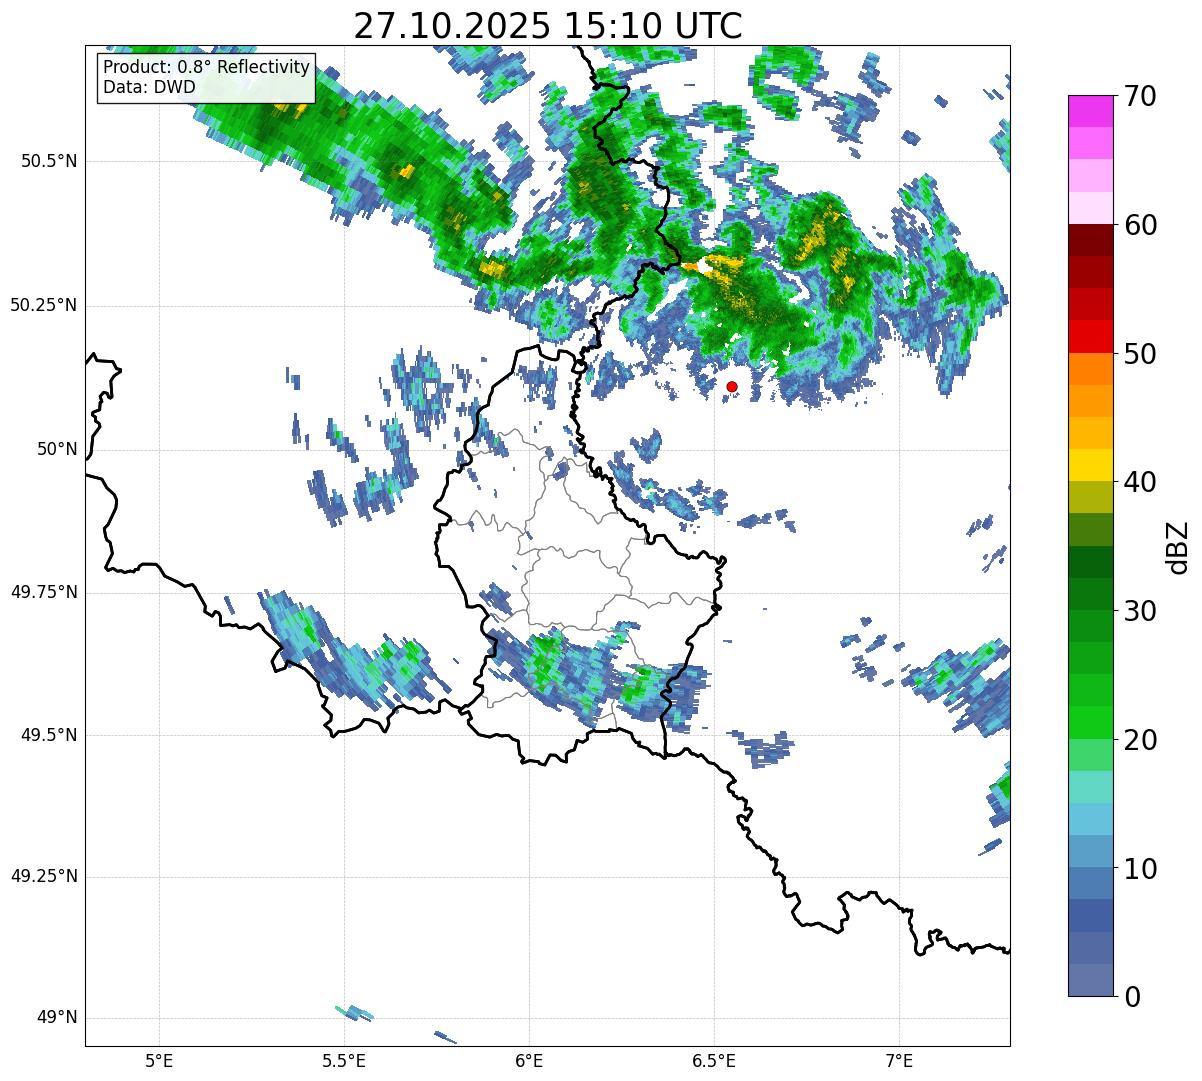Viewport: 1202px width, 1081px height.
Task: Click the red radar site marker
Action: (x=732, y=386)
